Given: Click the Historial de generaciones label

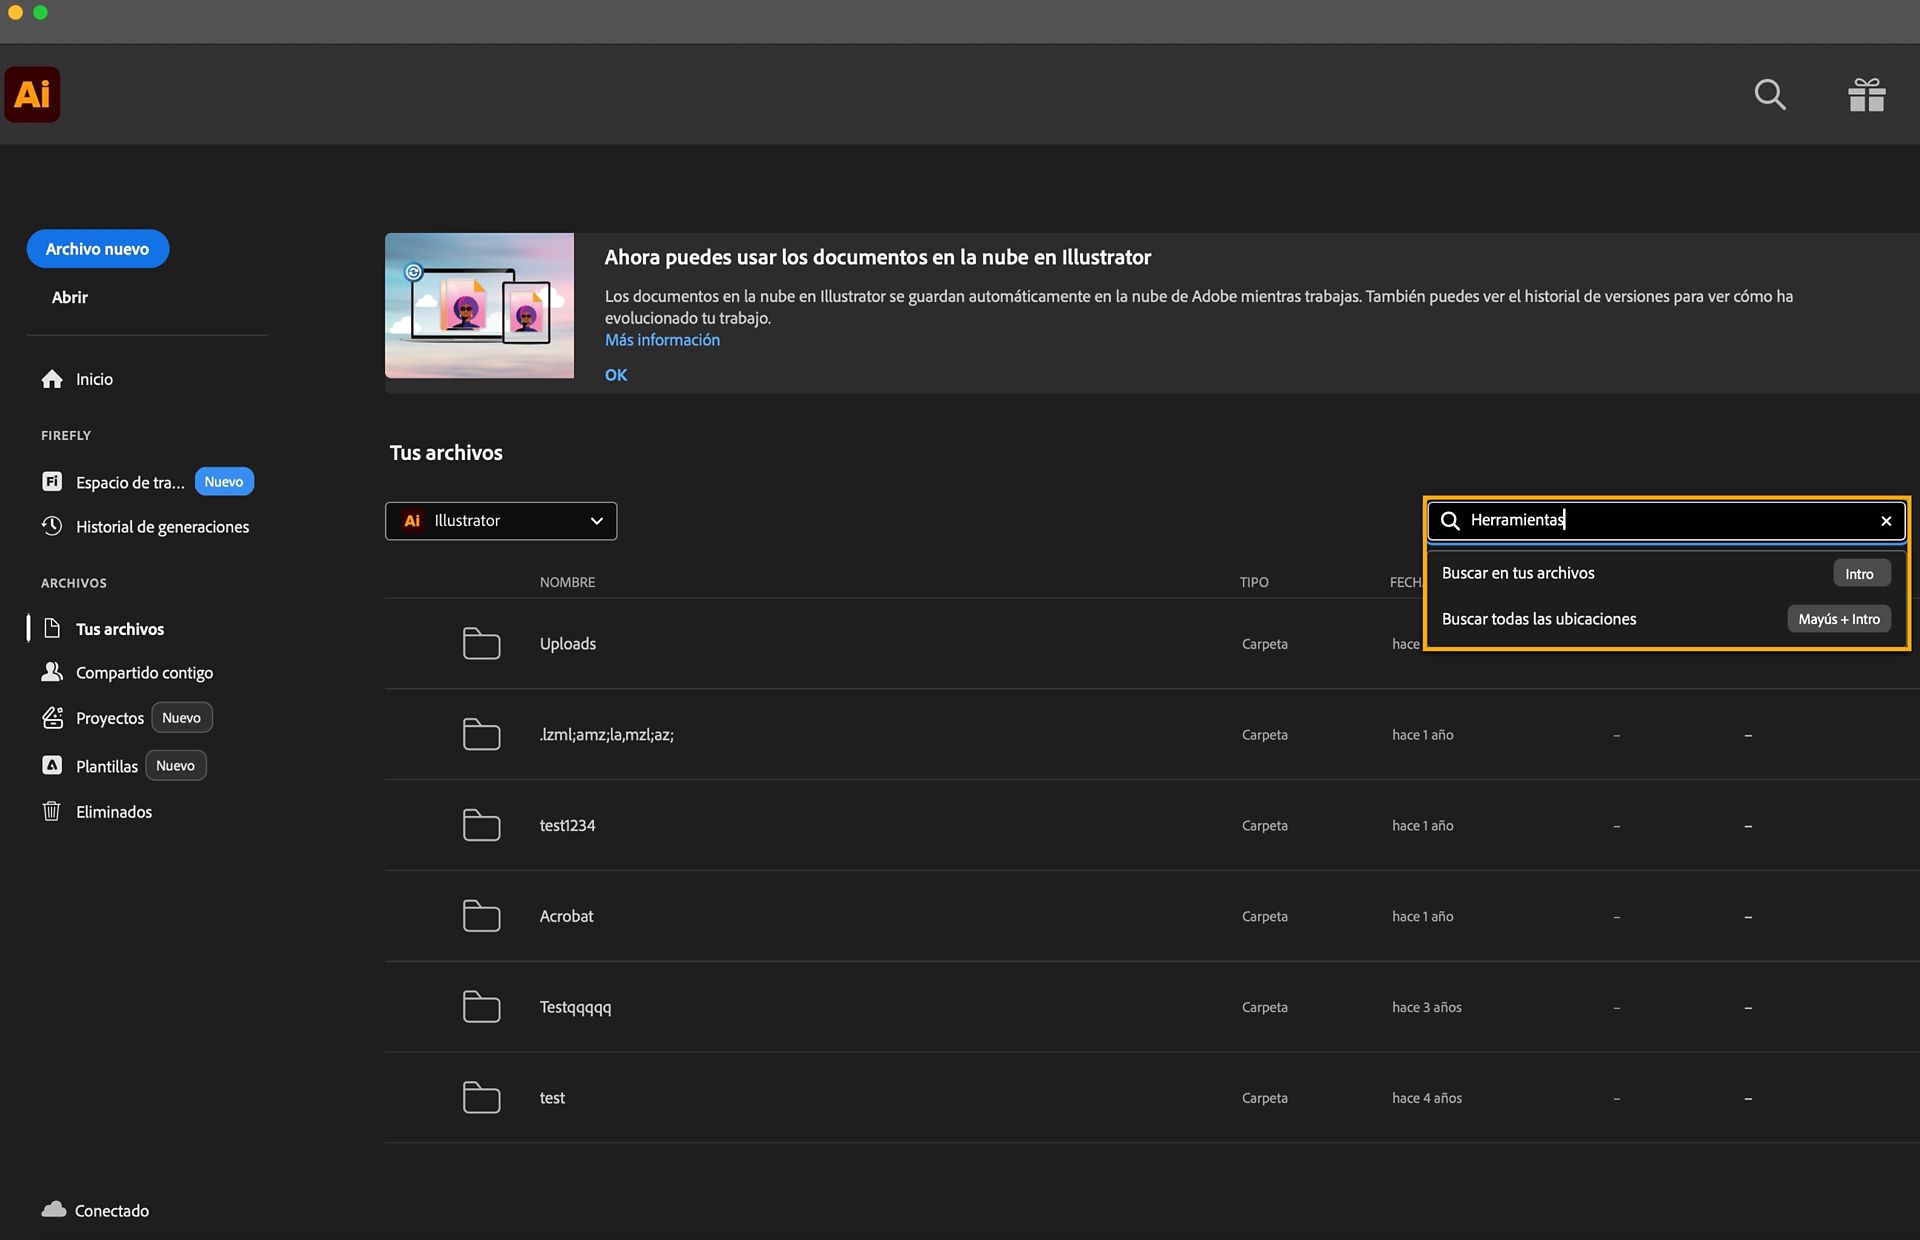Looking at the screenshot, I should pyautogui.click(x=162, y=527).
